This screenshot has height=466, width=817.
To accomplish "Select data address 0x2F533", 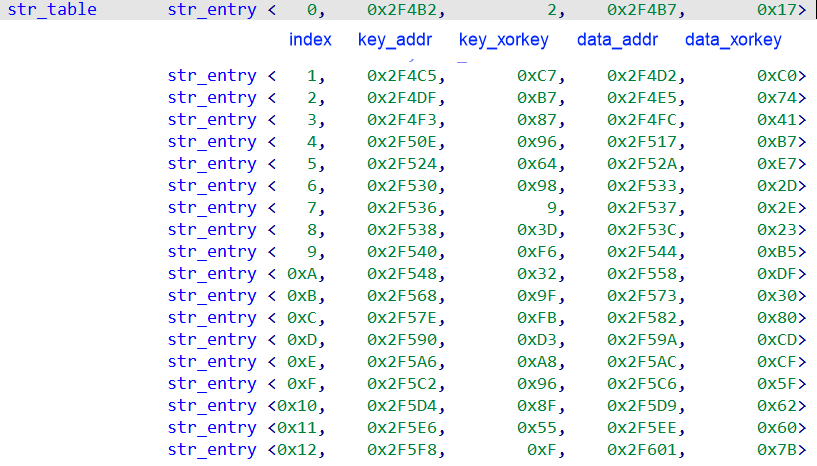I will [x=641, y=186].
